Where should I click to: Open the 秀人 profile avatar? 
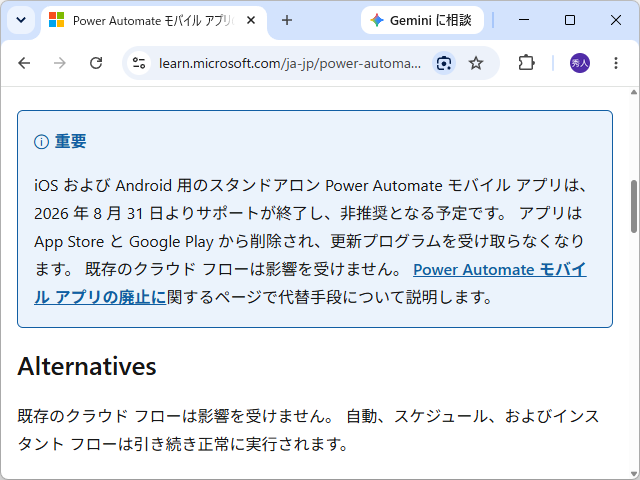click(x=580, y=63)
